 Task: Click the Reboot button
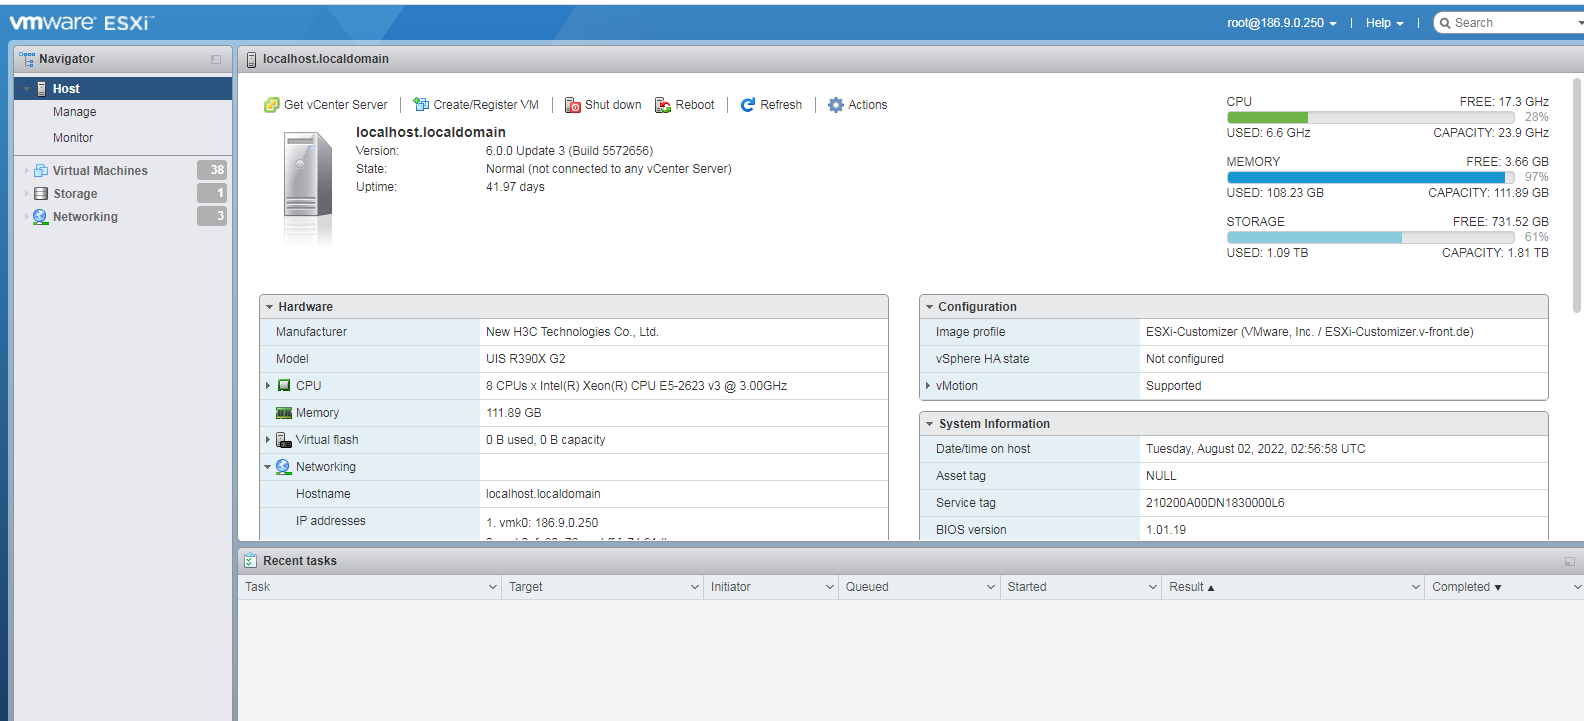tap(685, 105)
